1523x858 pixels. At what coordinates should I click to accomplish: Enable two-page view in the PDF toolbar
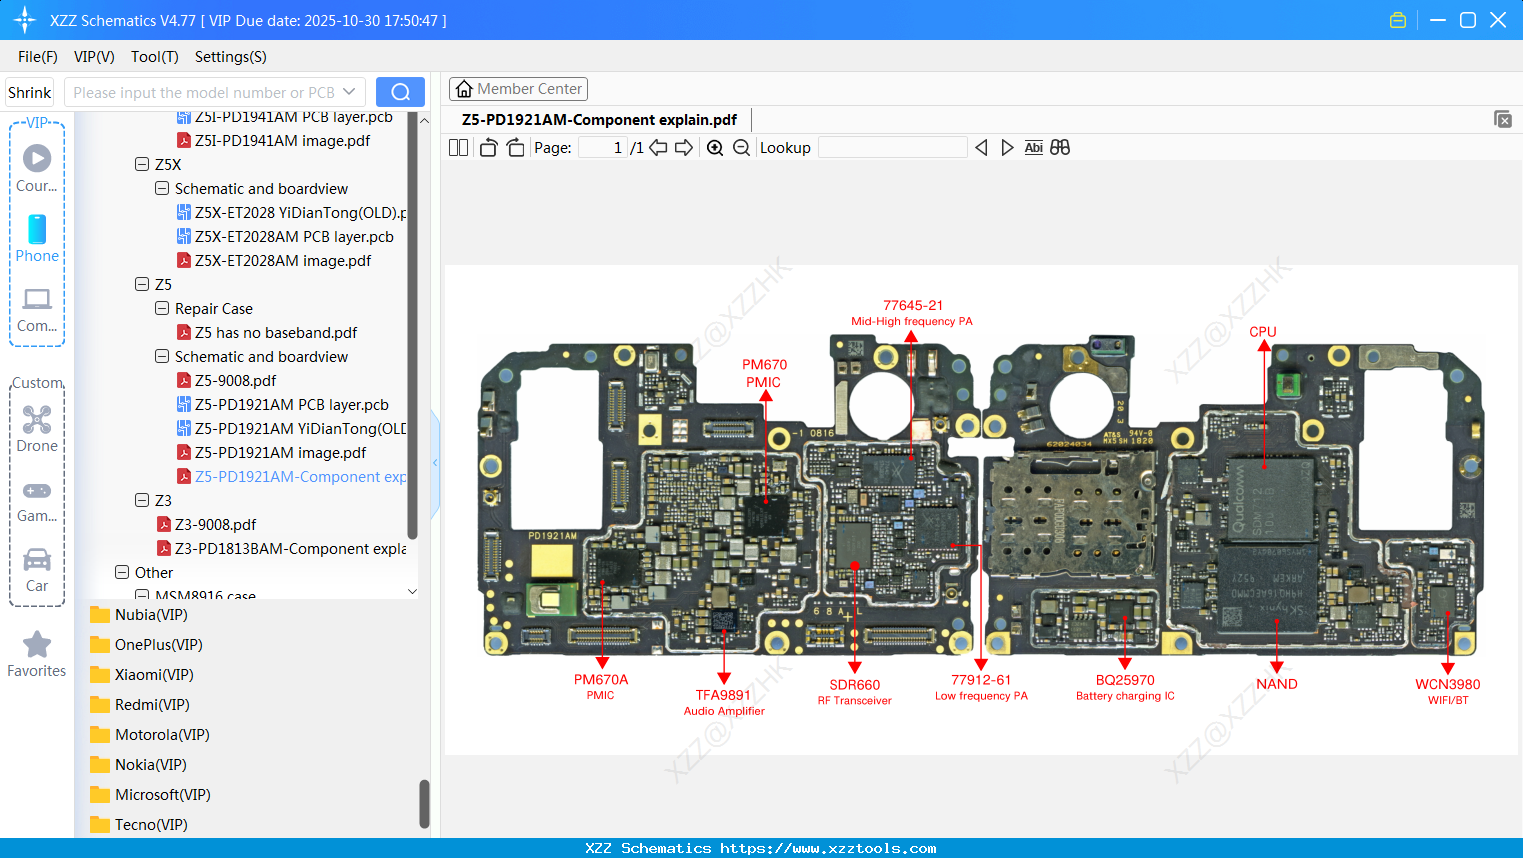click(458, 147)
